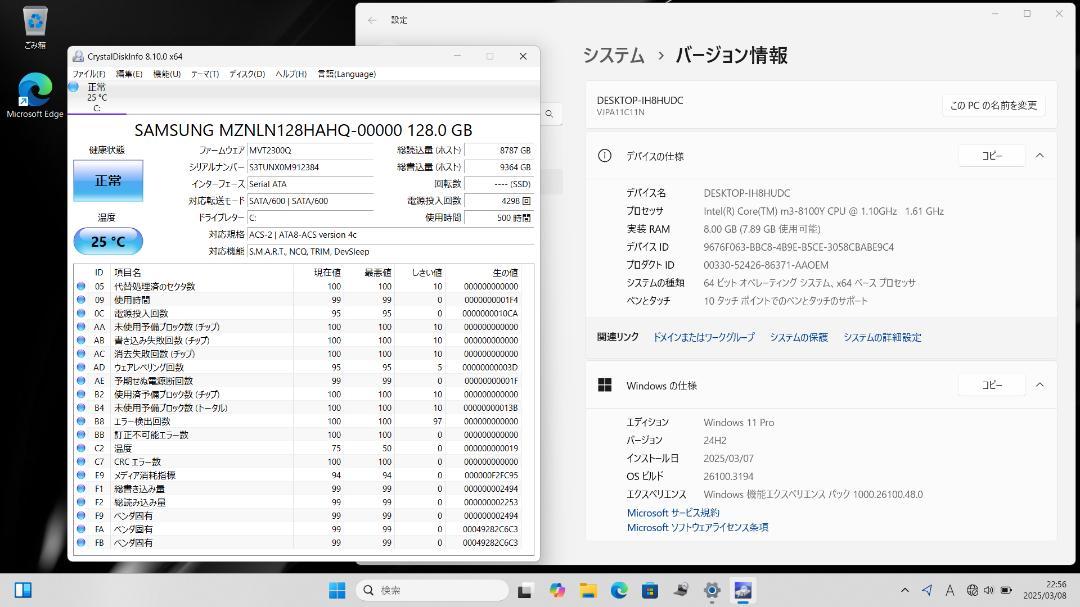
Task: Collapse the Windows の仕様 section
Action: 1040,385
